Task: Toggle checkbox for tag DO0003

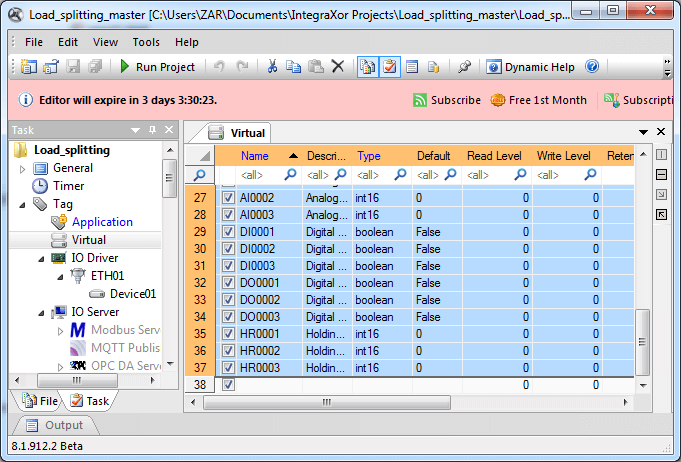Action: tap(228, 317)
